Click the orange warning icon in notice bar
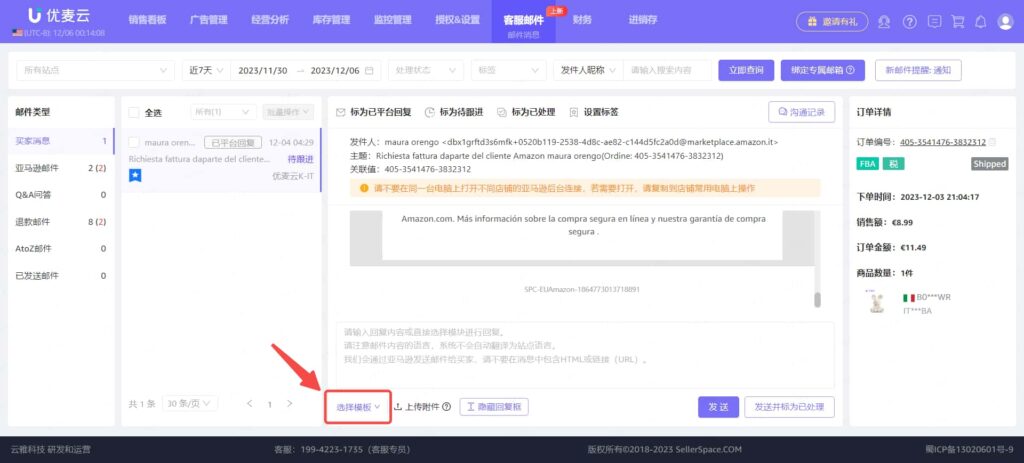Viewport: 1024px width, 463px height. tap(364, 188)
